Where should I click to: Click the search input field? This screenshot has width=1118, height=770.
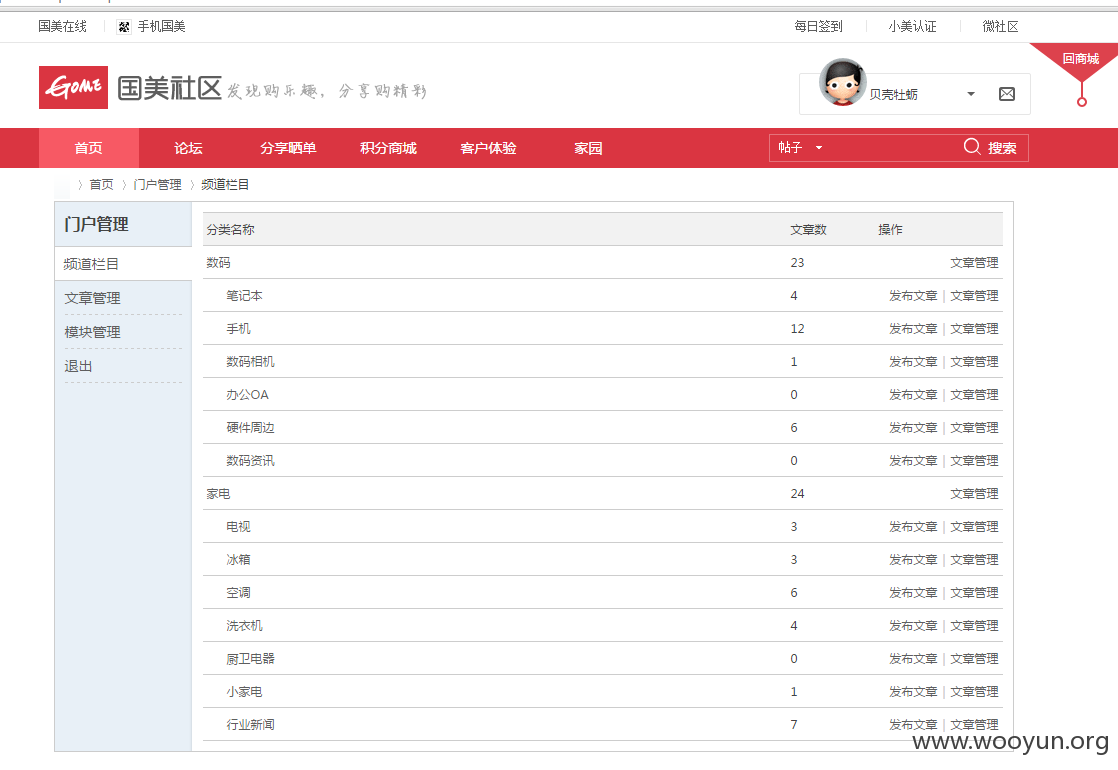pyautogui.click(x=891, y=148)
